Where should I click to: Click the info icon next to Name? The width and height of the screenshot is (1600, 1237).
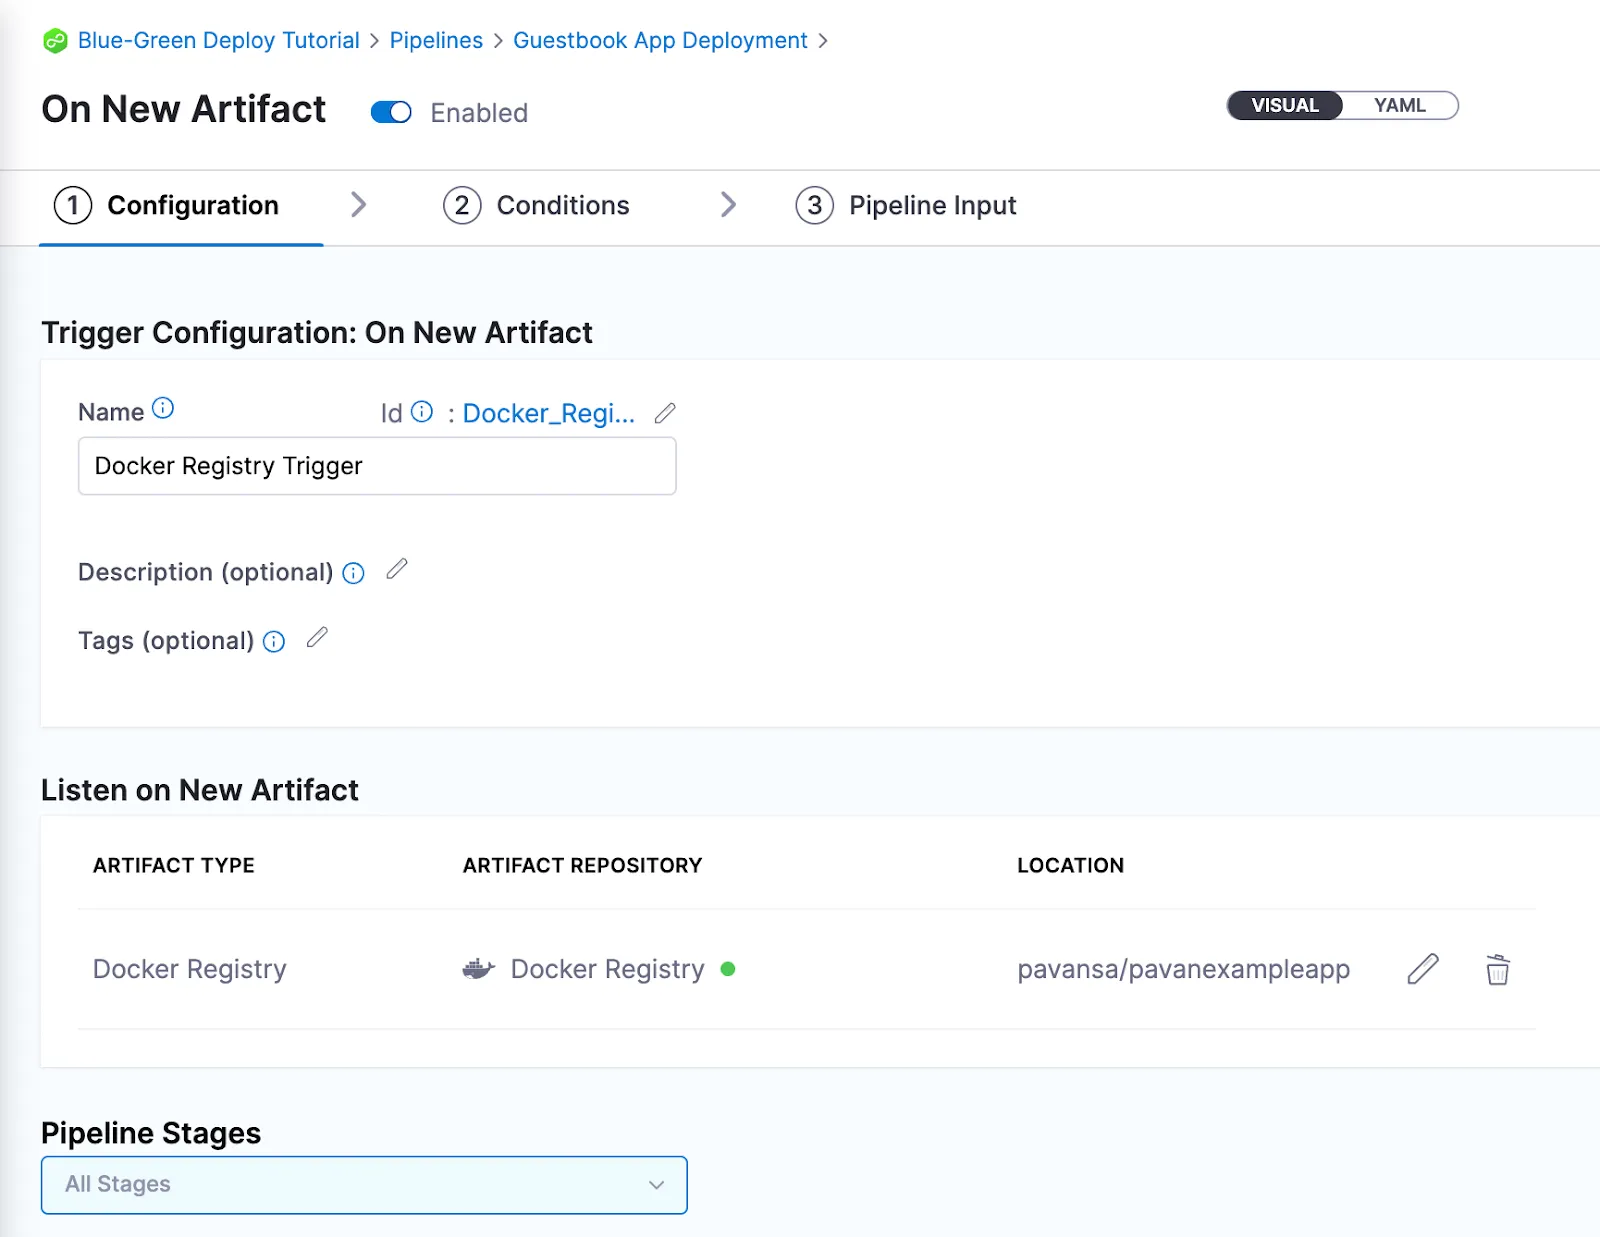coord(163,406)
